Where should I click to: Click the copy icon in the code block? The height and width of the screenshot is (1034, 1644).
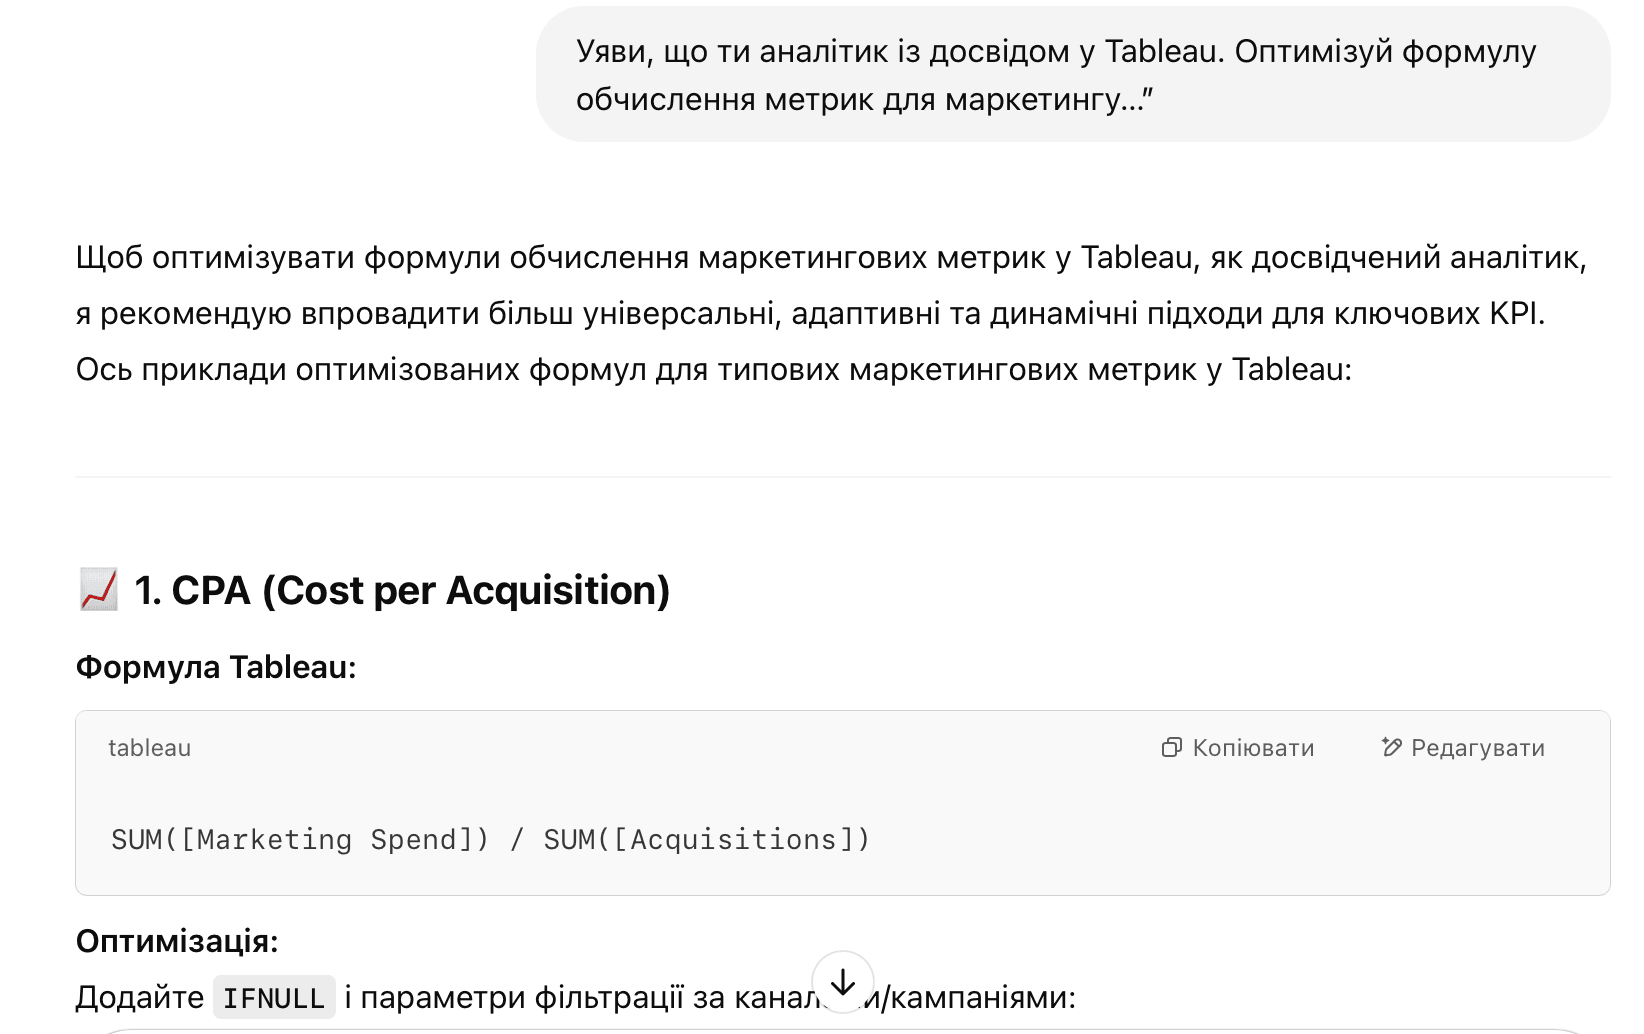tap(1171, 748)
